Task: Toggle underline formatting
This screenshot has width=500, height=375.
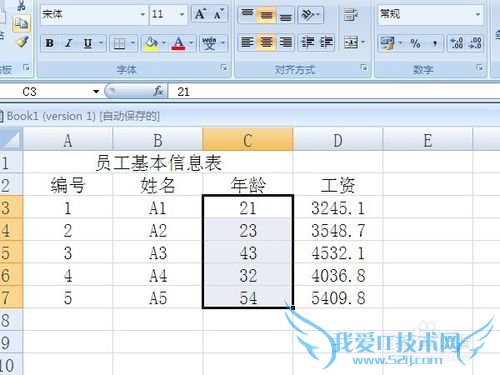Action: [x=88, y=43]
